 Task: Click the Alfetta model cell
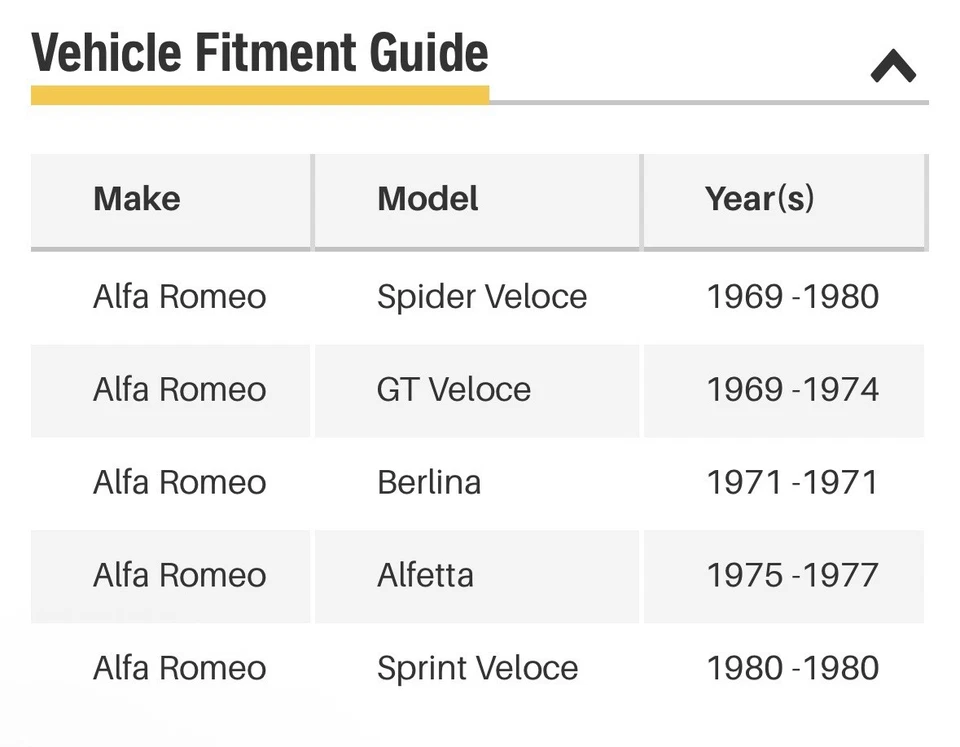click(x=425, y=576)
